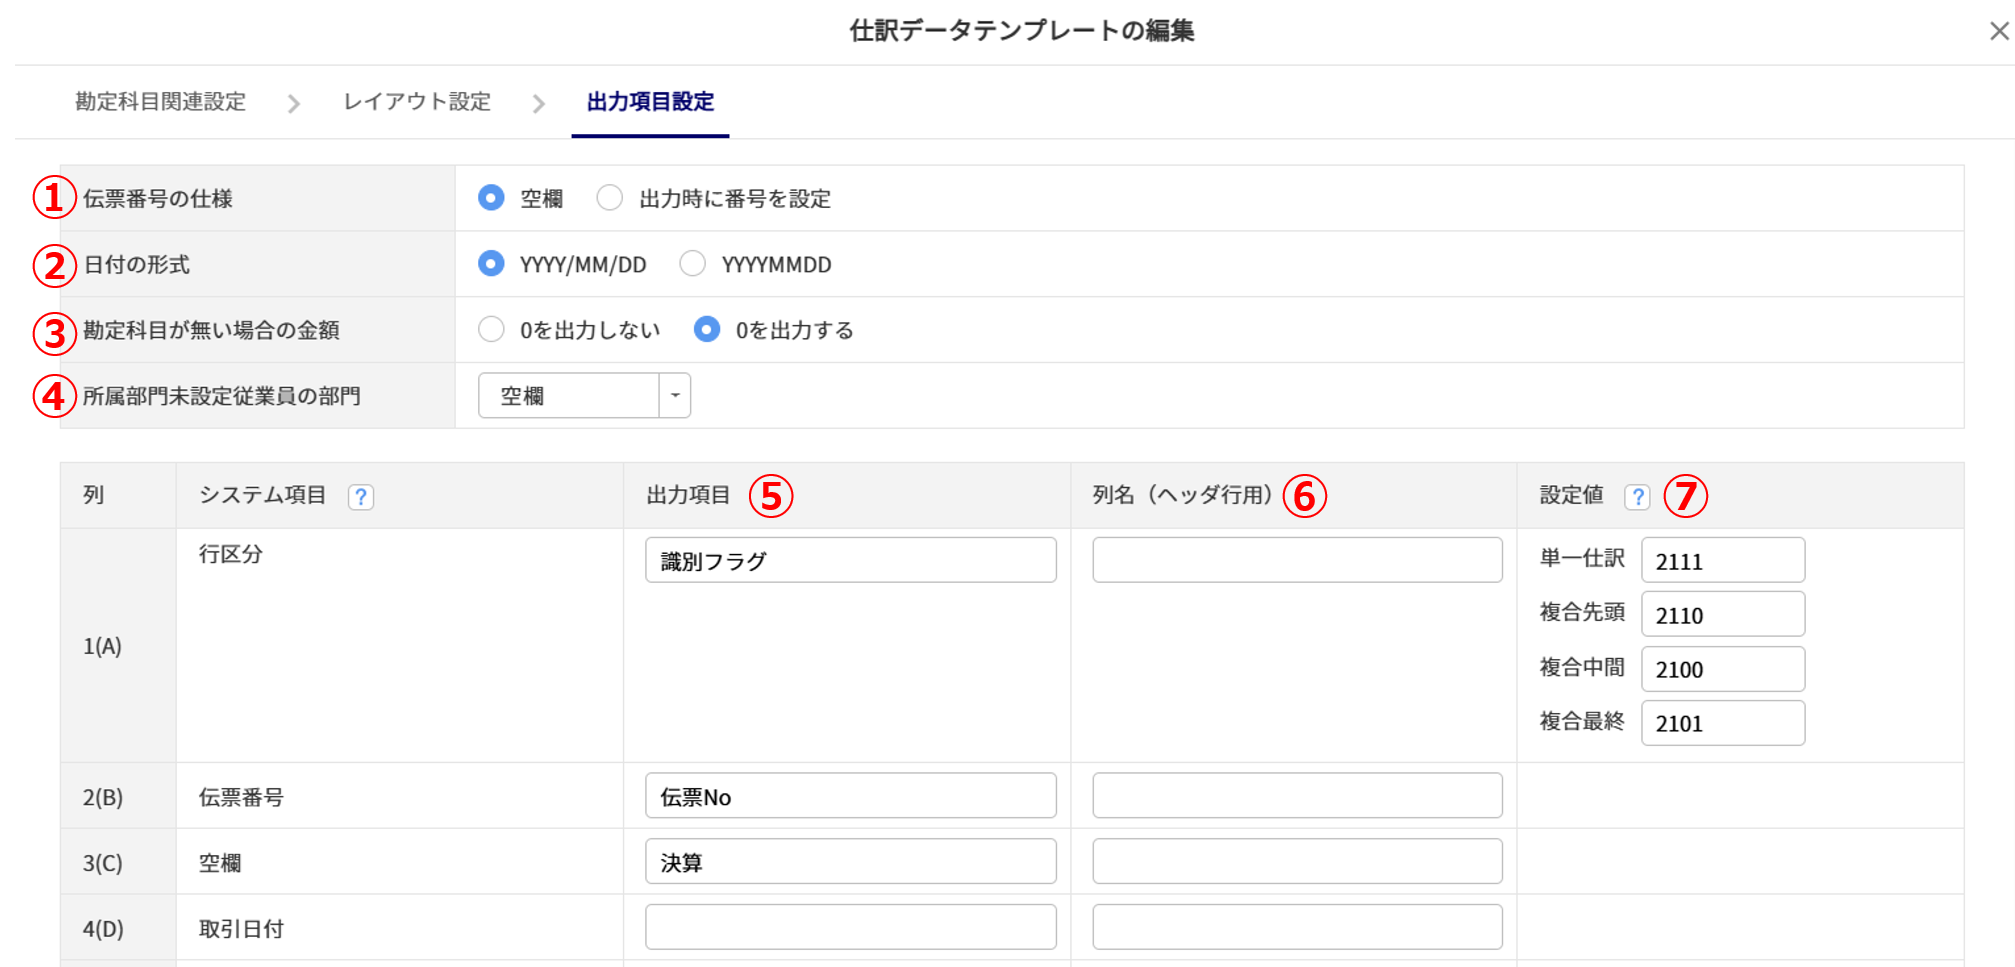The width and height of the screenshot is (2015, 967).
Task: Select 空欄 for 伝票番号の仕様
Action: [x=491, y=198]
